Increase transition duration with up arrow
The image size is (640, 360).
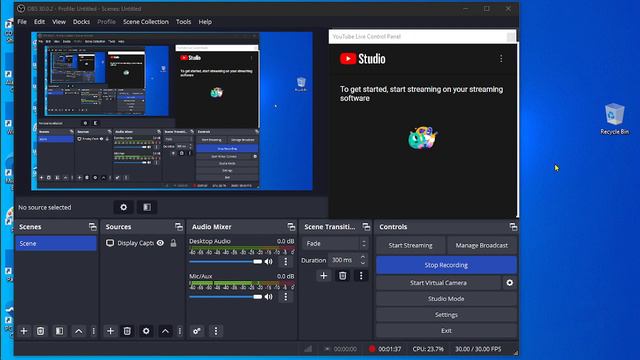(363, 257)
